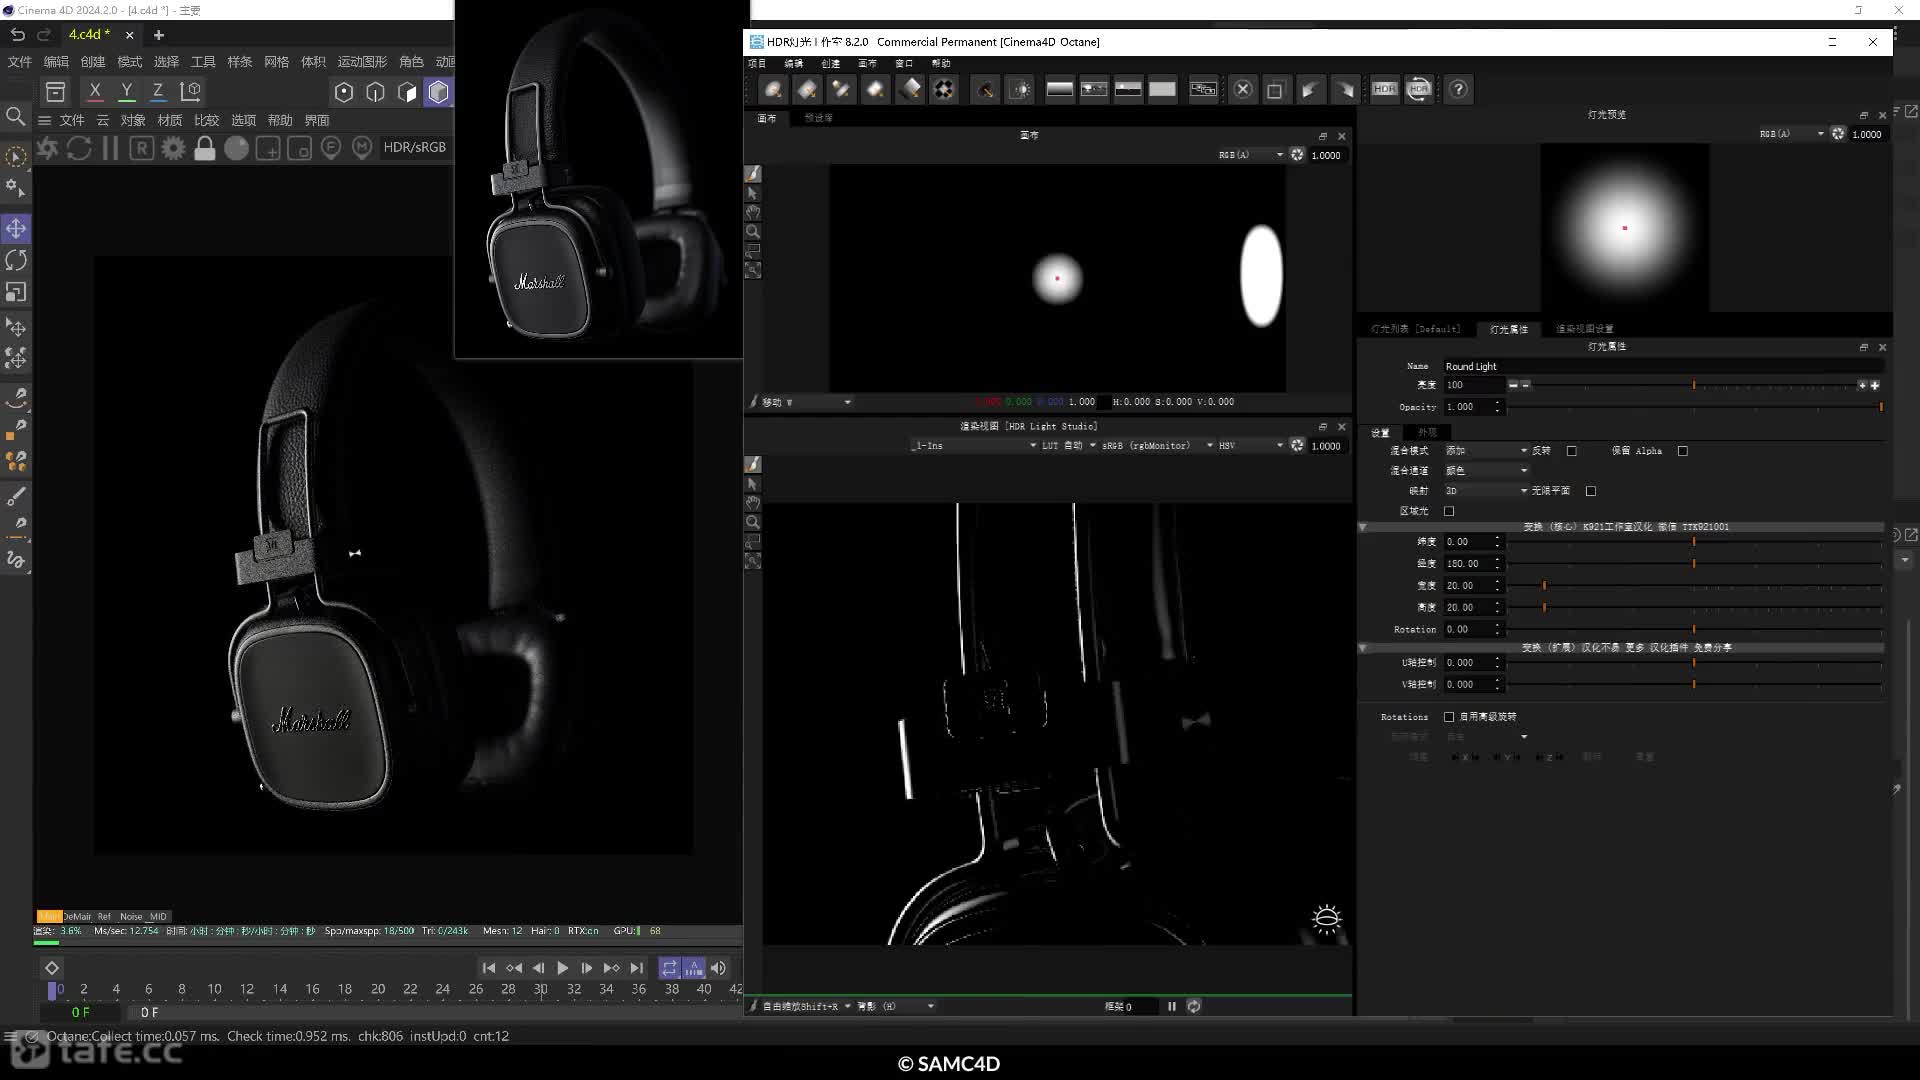The width and height of the screenshot is (1920, 1080).
Task: Open the canvas RGB(A) channel dropdown
Action: click(x=1250, y=155)
